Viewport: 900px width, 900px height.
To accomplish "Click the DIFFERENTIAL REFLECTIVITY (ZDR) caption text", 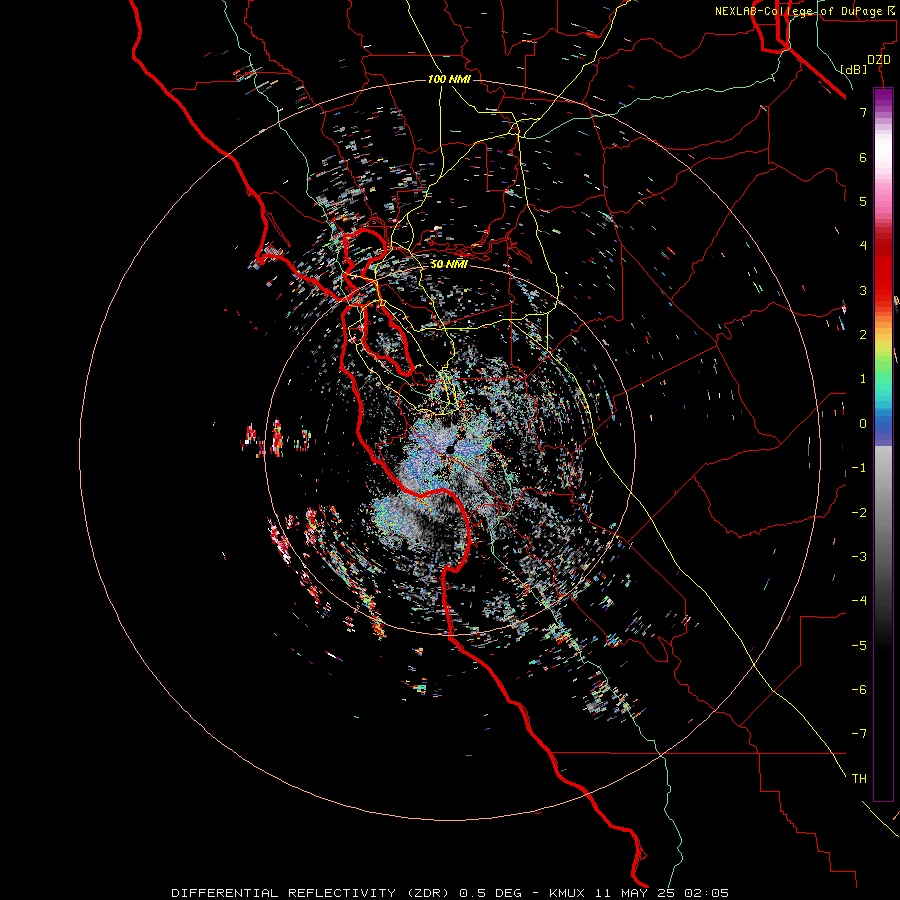I will [312, 893].
